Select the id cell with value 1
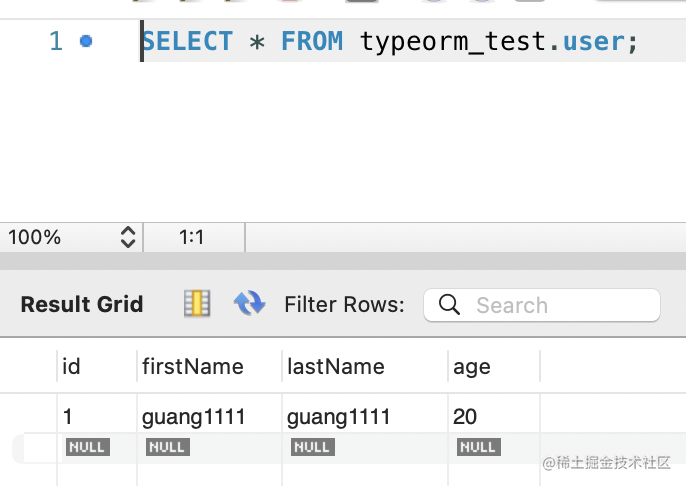This screenshot has height=486, width=686. click(69, 417)
